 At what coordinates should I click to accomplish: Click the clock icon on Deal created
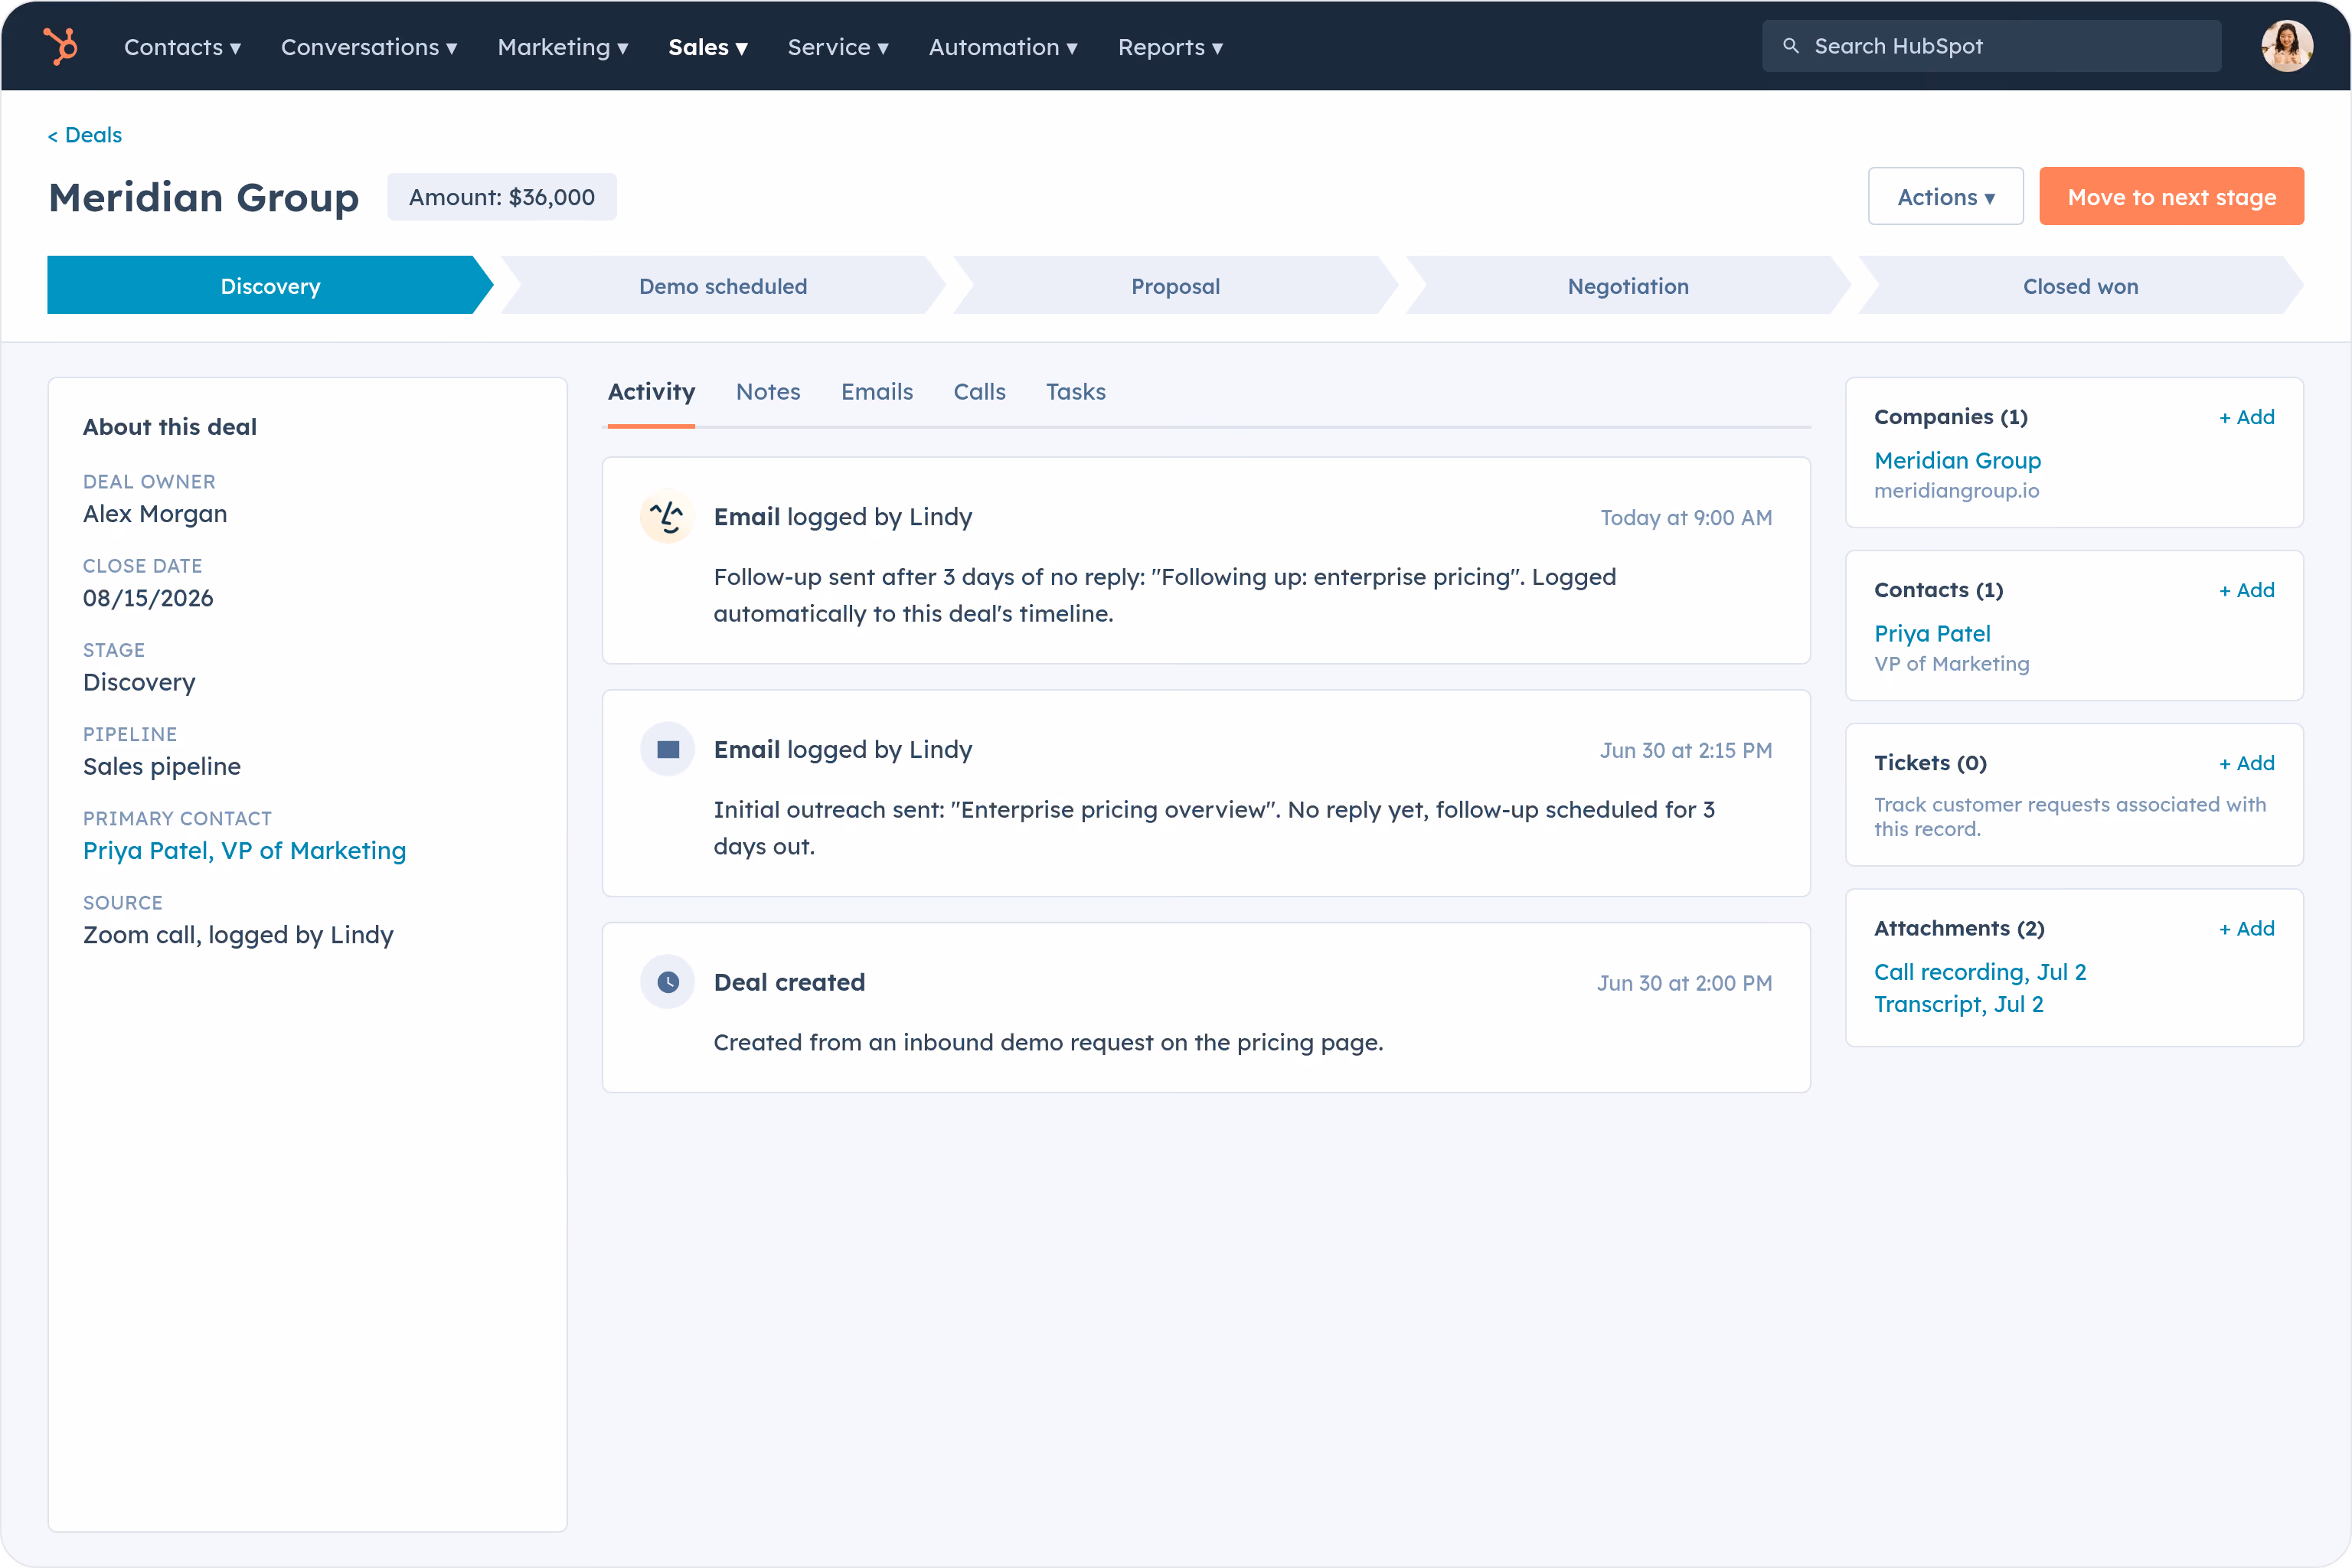tap(667, 982)
